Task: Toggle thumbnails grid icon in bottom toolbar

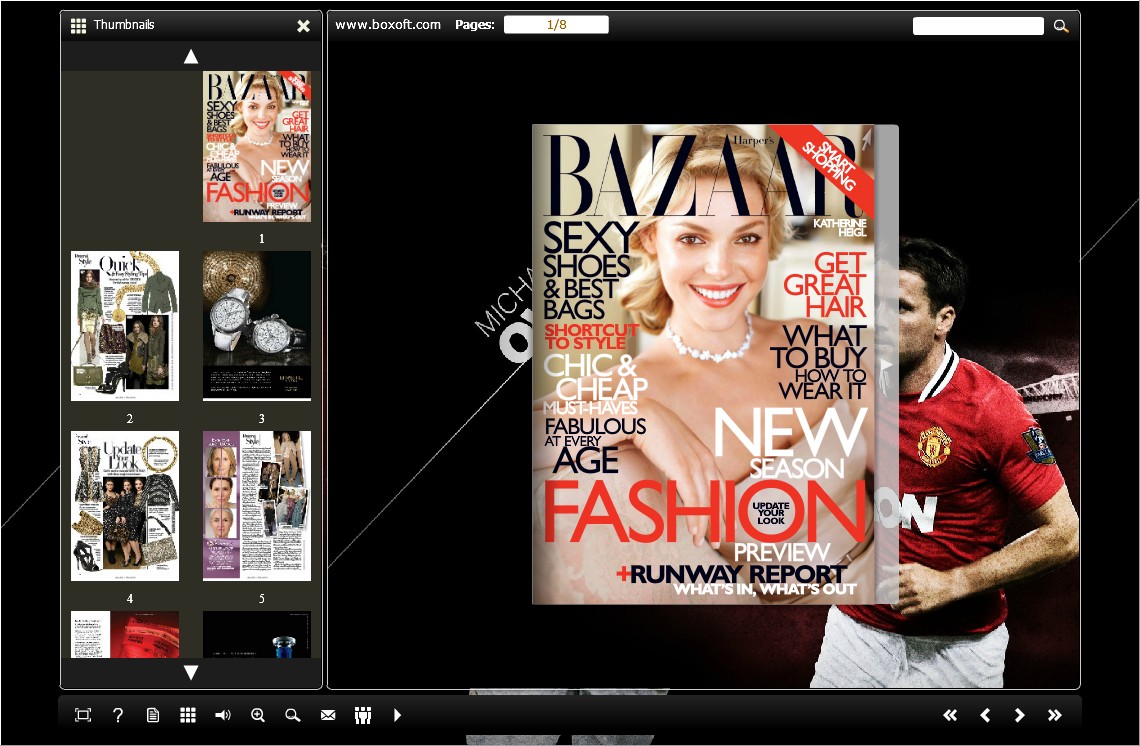Action: [188, 715]
